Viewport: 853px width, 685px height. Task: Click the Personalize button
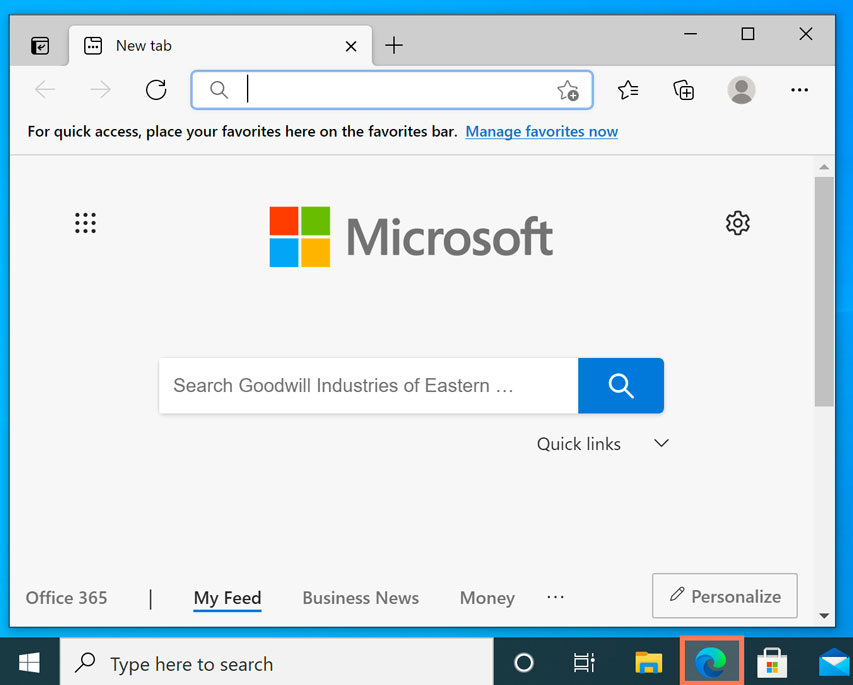pos(724,595)
